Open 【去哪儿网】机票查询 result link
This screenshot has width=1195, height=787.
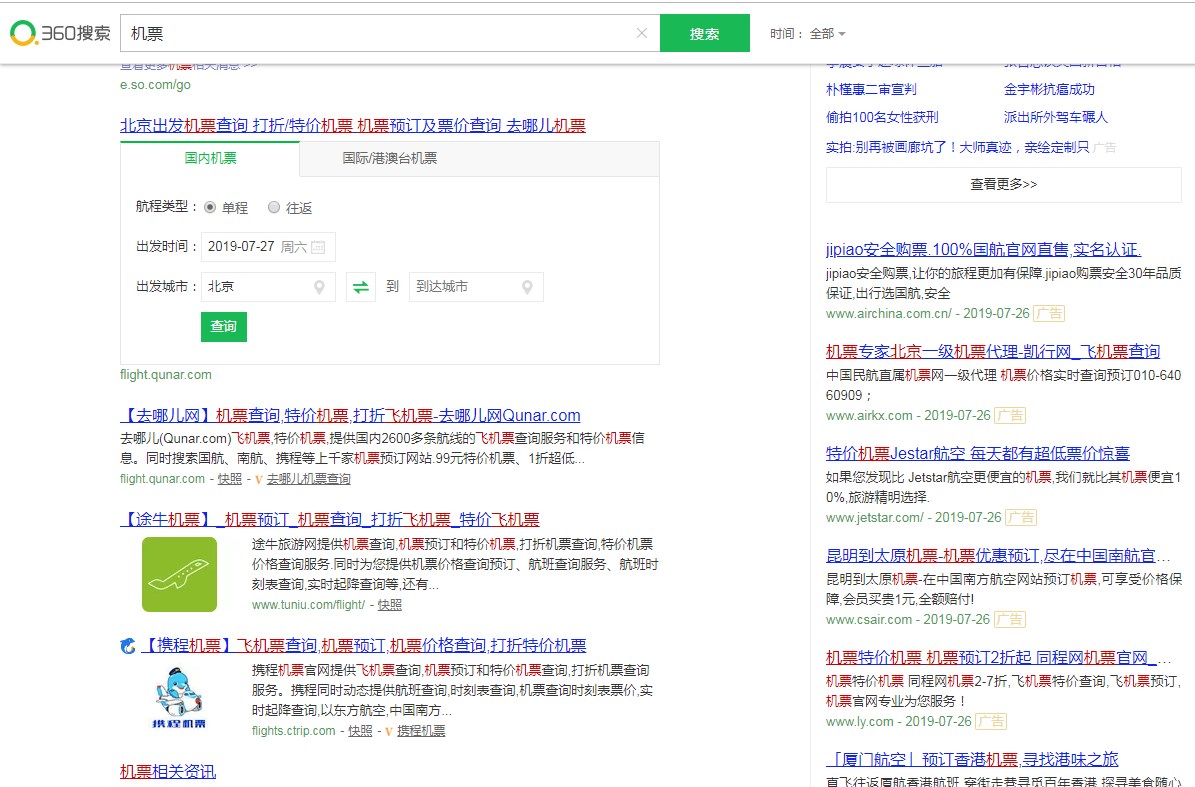350,416
